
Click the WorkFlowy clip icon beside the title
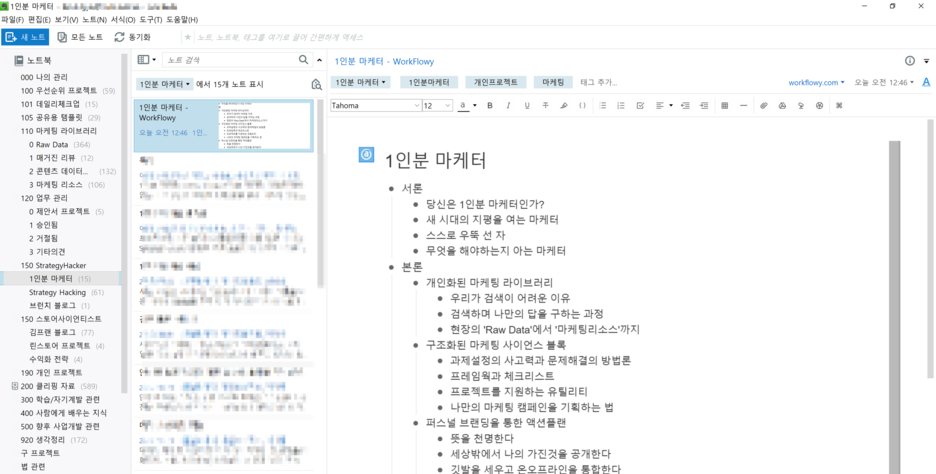click(x=366, y=155)
